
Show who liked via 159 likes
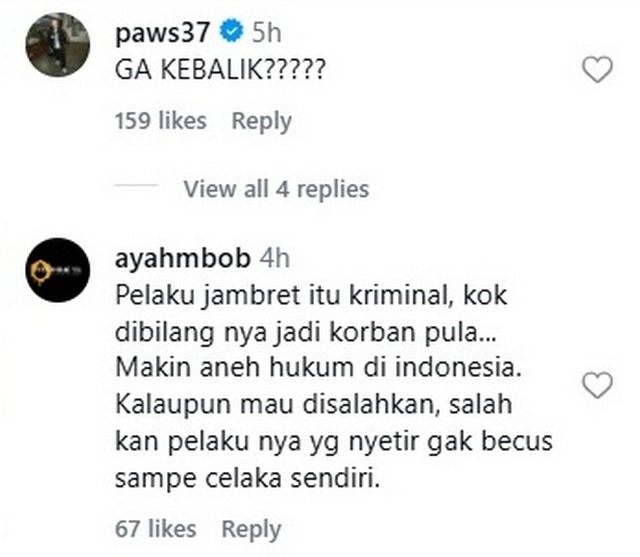(161, 121)
